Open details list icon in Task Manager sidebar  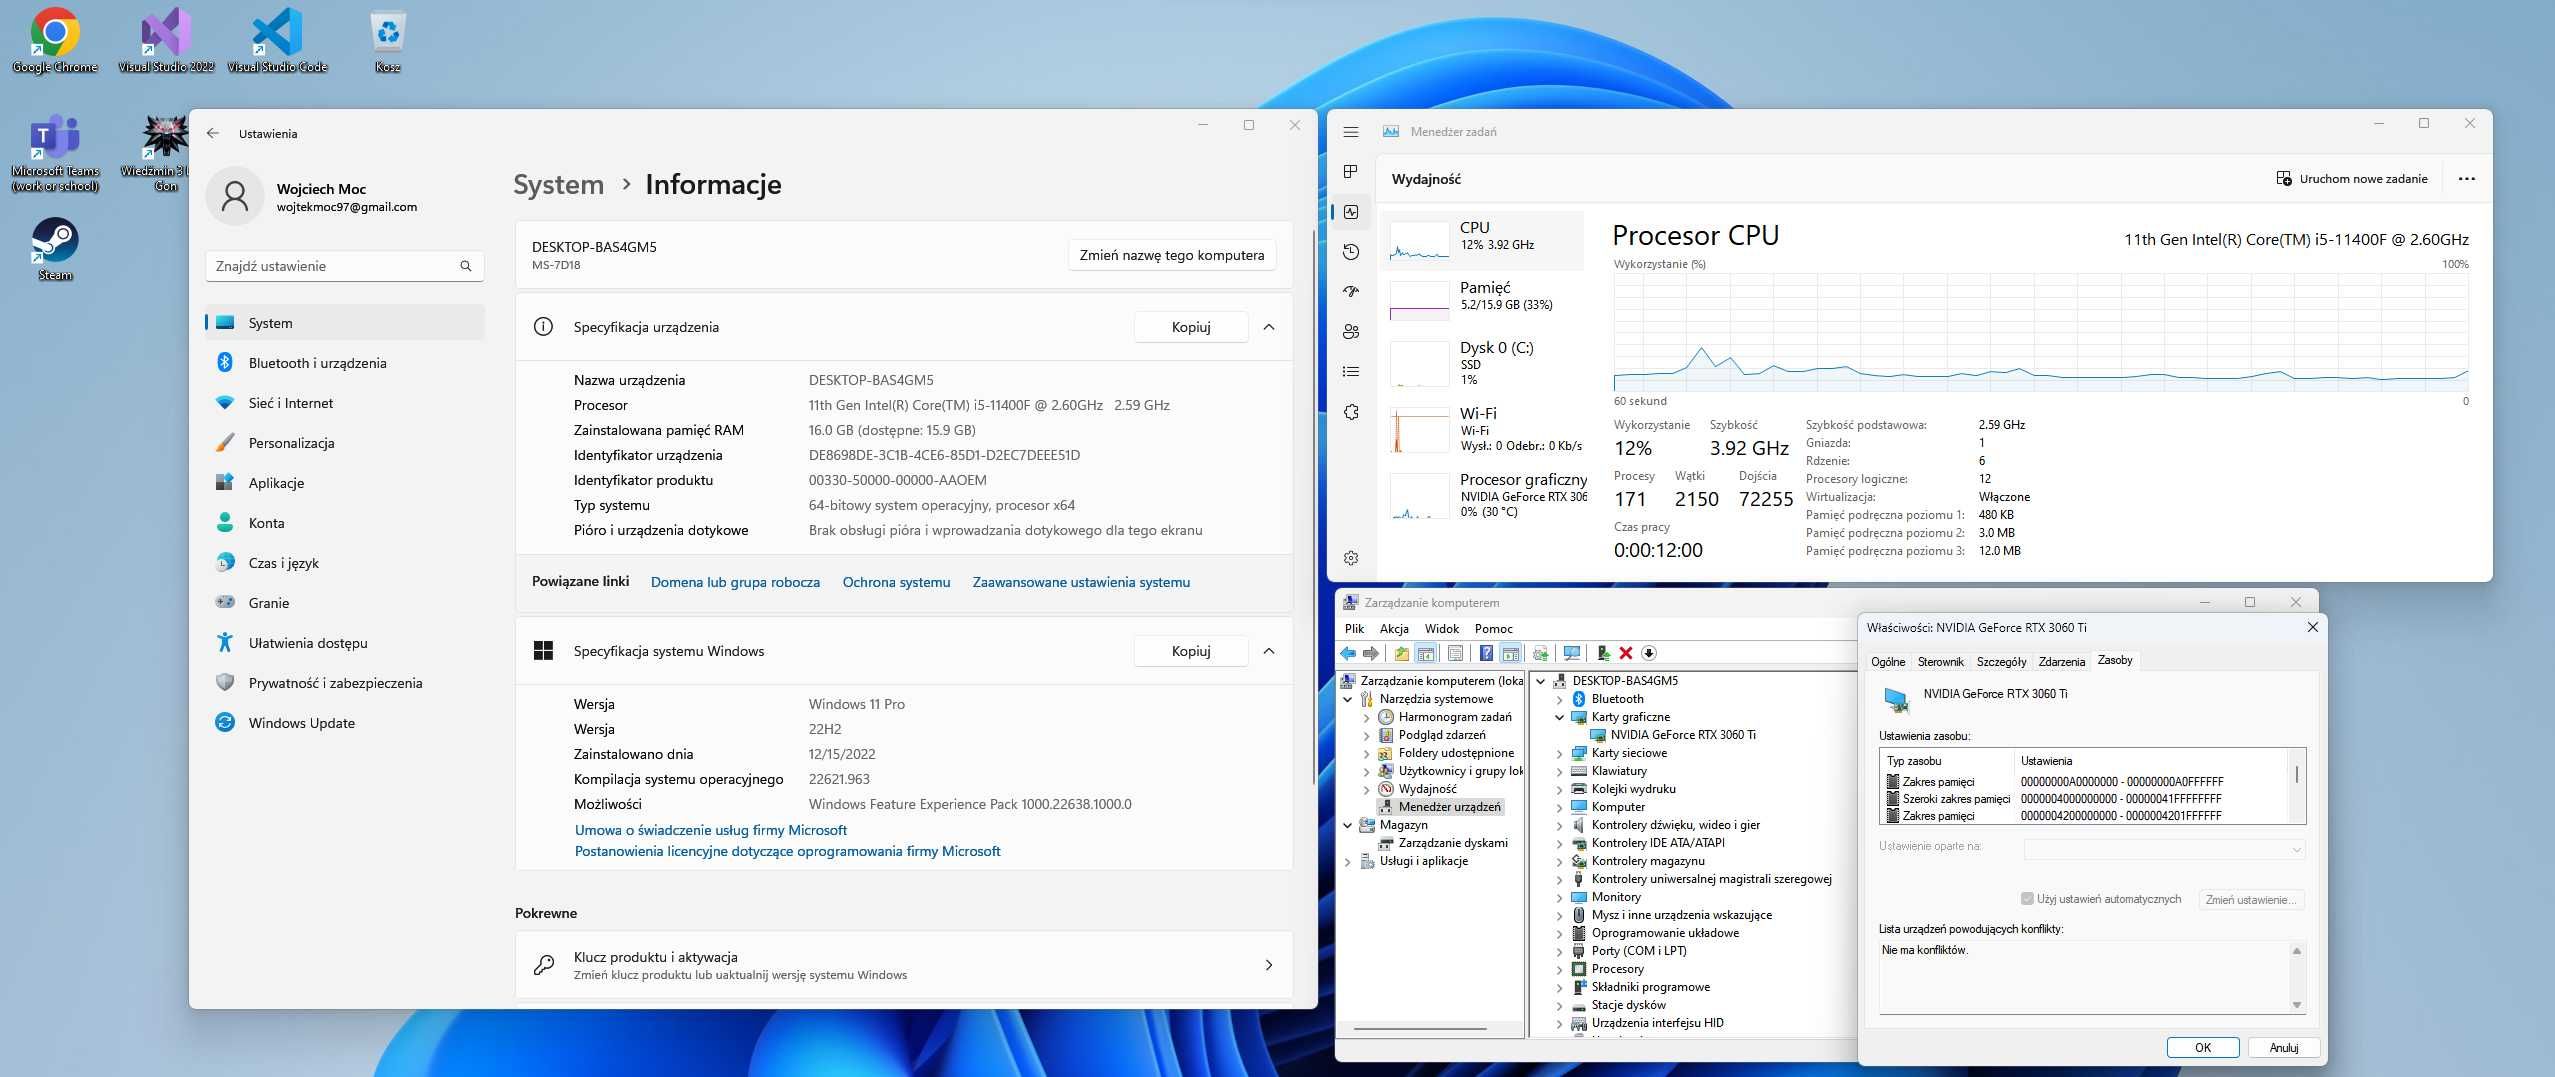point(1351,372)
